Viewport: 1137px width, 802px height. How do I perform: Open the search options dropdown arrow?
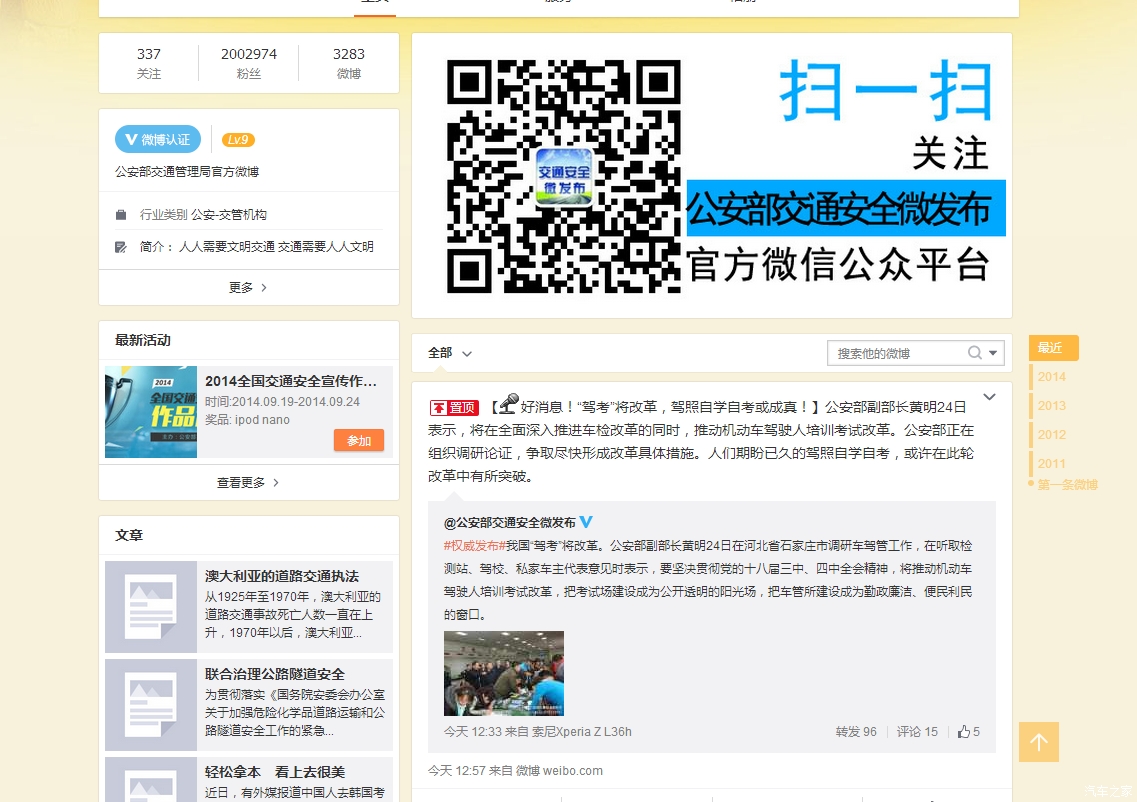993,353
